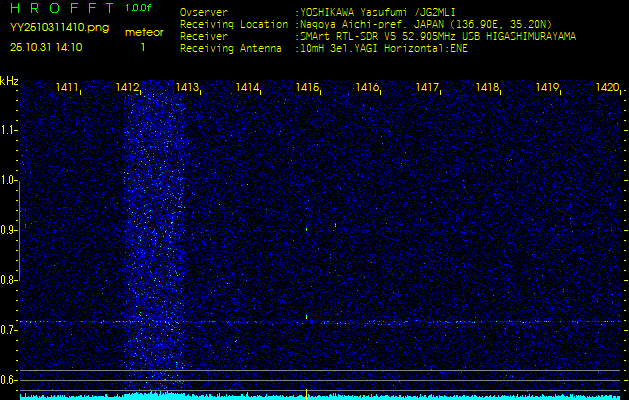Click the bright meteor echo burst
Screen dimensions: 629x400
152,230
